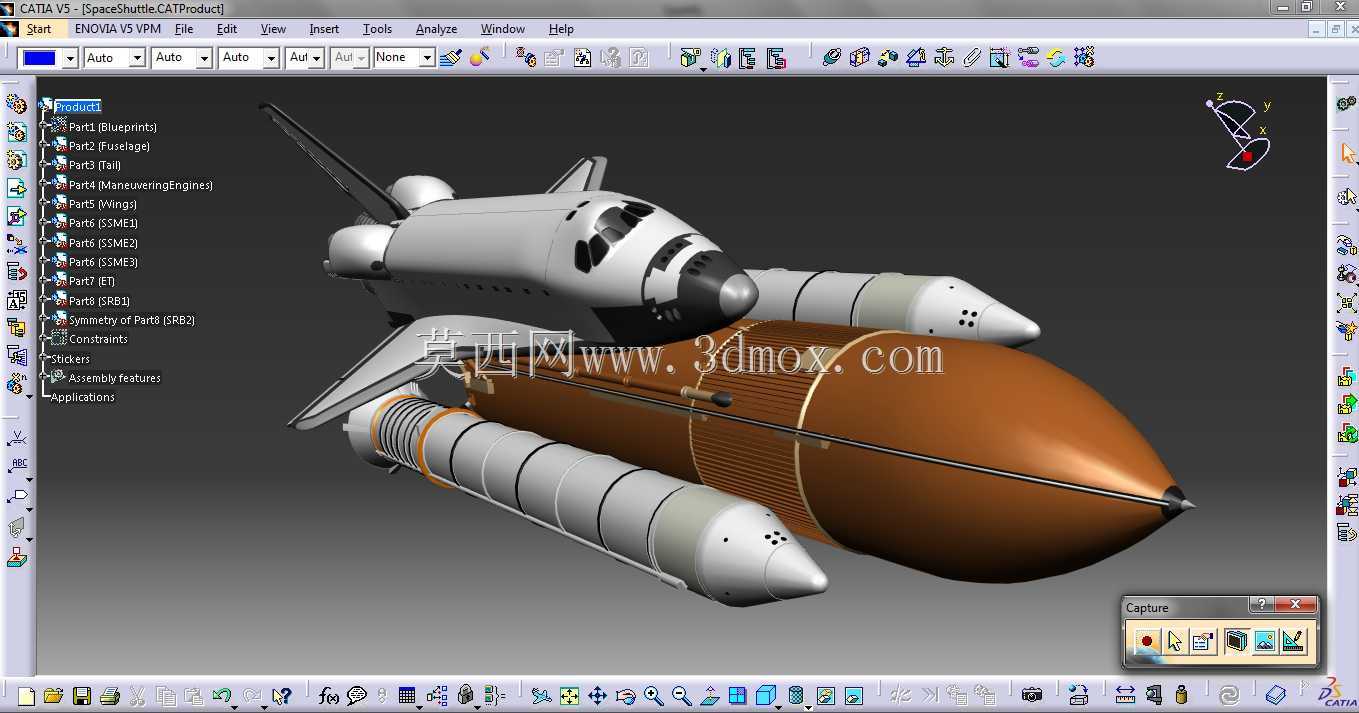This screenshot has height=713, width=1359.
Task: Open the first Auto dropdown
Action: coord(137,58)
